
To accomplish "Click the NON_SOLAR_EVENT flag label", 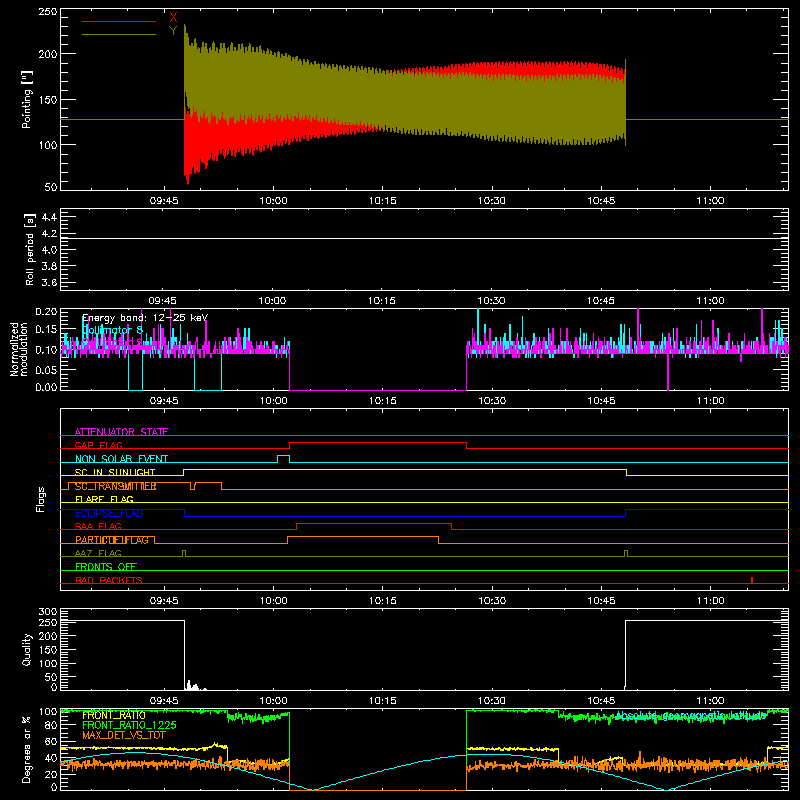I will (121, 459).
